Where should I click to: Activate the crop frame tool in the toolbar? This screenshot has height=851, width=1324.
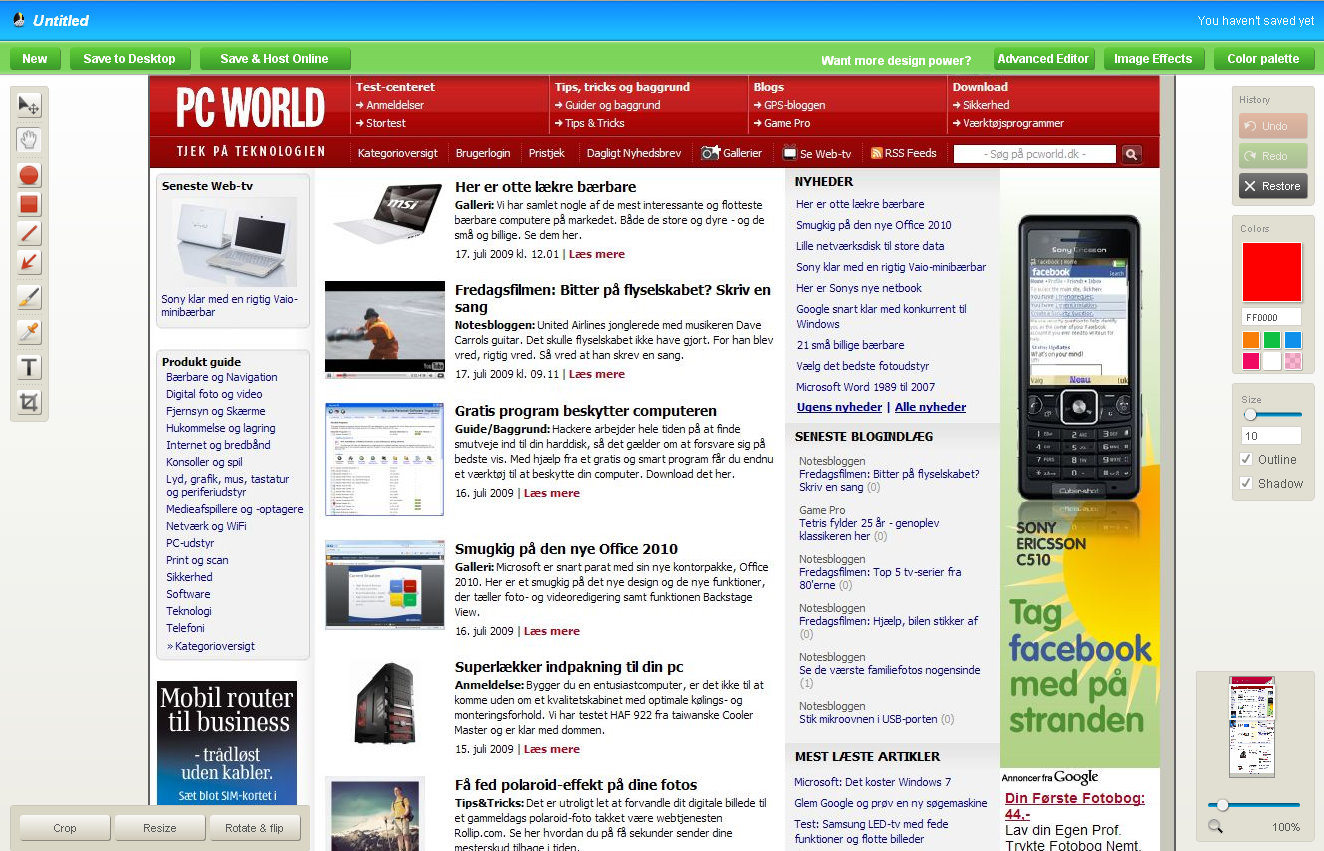click(x=28, y=400)
